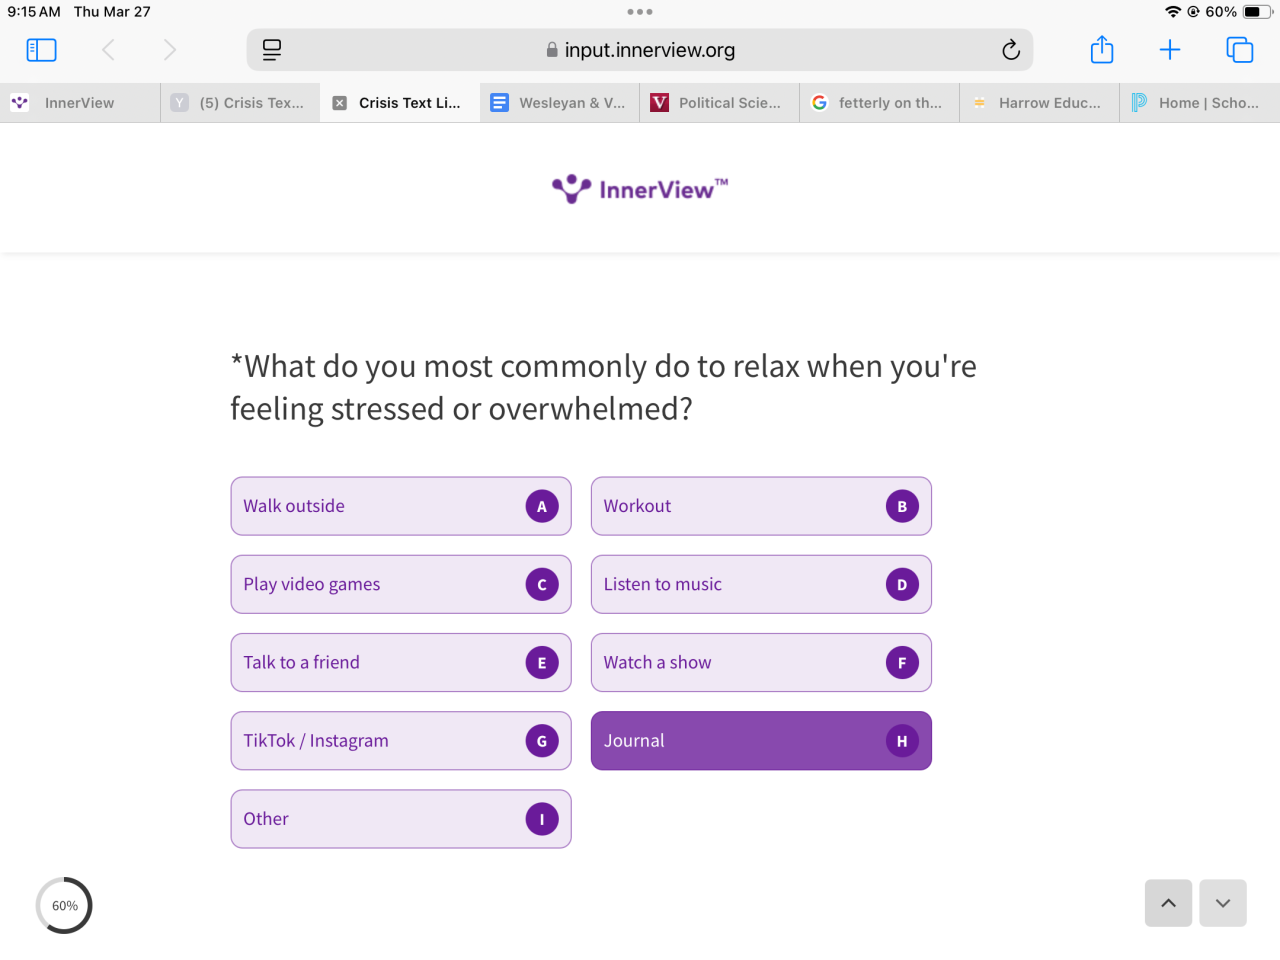Show all tabs overview icon
This screenshot has height=960, width=1280.
[x=1239, y=50]
